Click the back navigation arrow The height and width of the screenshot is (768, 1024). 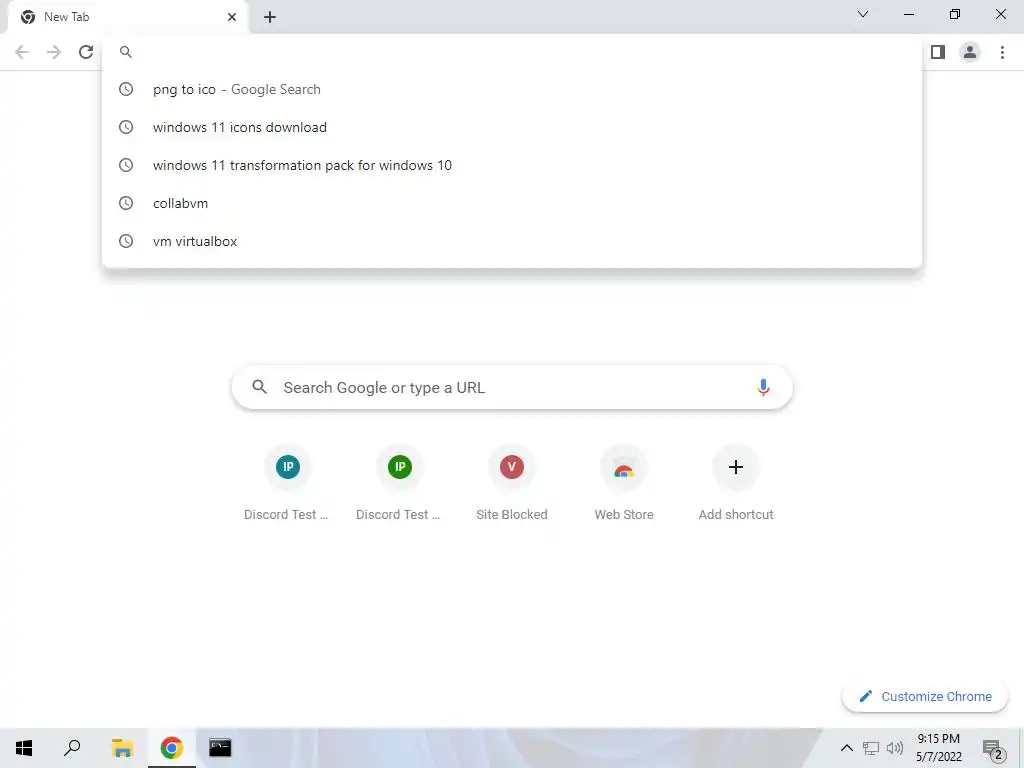(22, 52)
